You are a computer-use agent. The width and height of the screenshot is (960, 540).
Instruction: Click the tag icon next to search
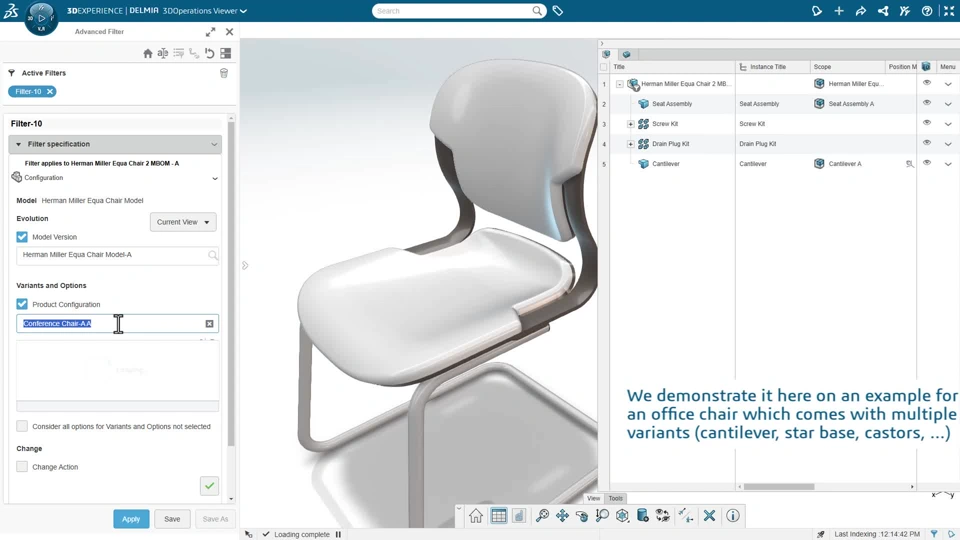click(x=558, y=10)
